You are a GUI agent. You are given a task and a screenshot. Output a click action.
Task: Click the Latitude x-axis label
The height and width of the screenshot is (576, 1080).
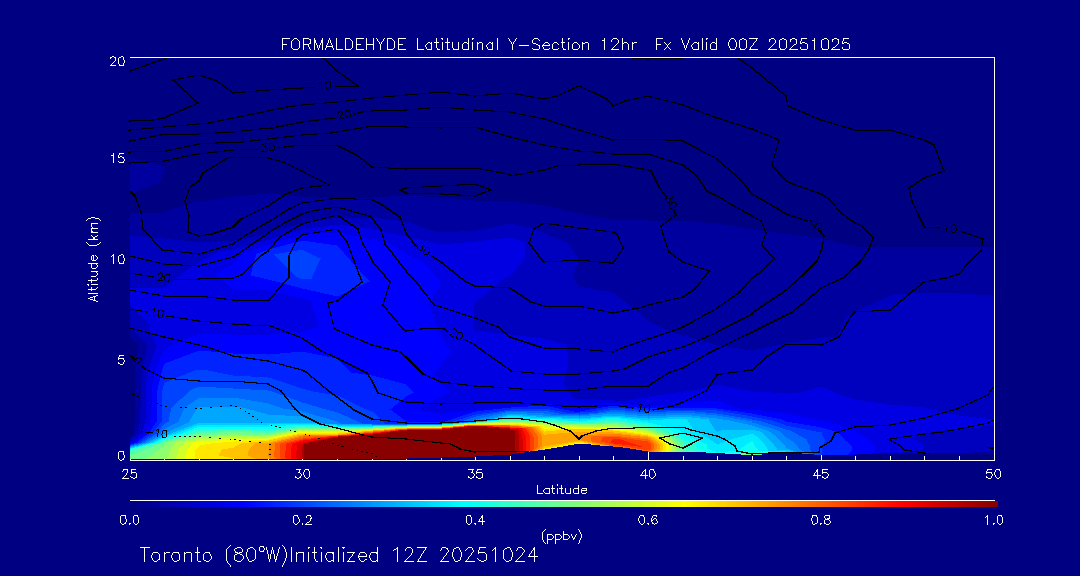tap(560, 490)
